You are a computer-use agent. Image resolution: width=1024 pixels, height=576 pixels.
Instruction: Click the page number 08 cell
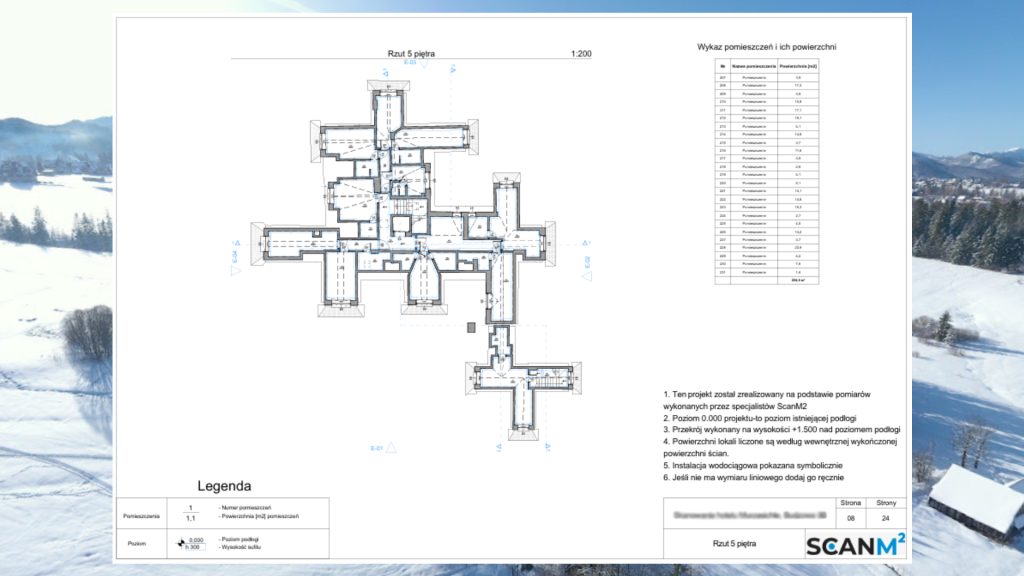852,519
